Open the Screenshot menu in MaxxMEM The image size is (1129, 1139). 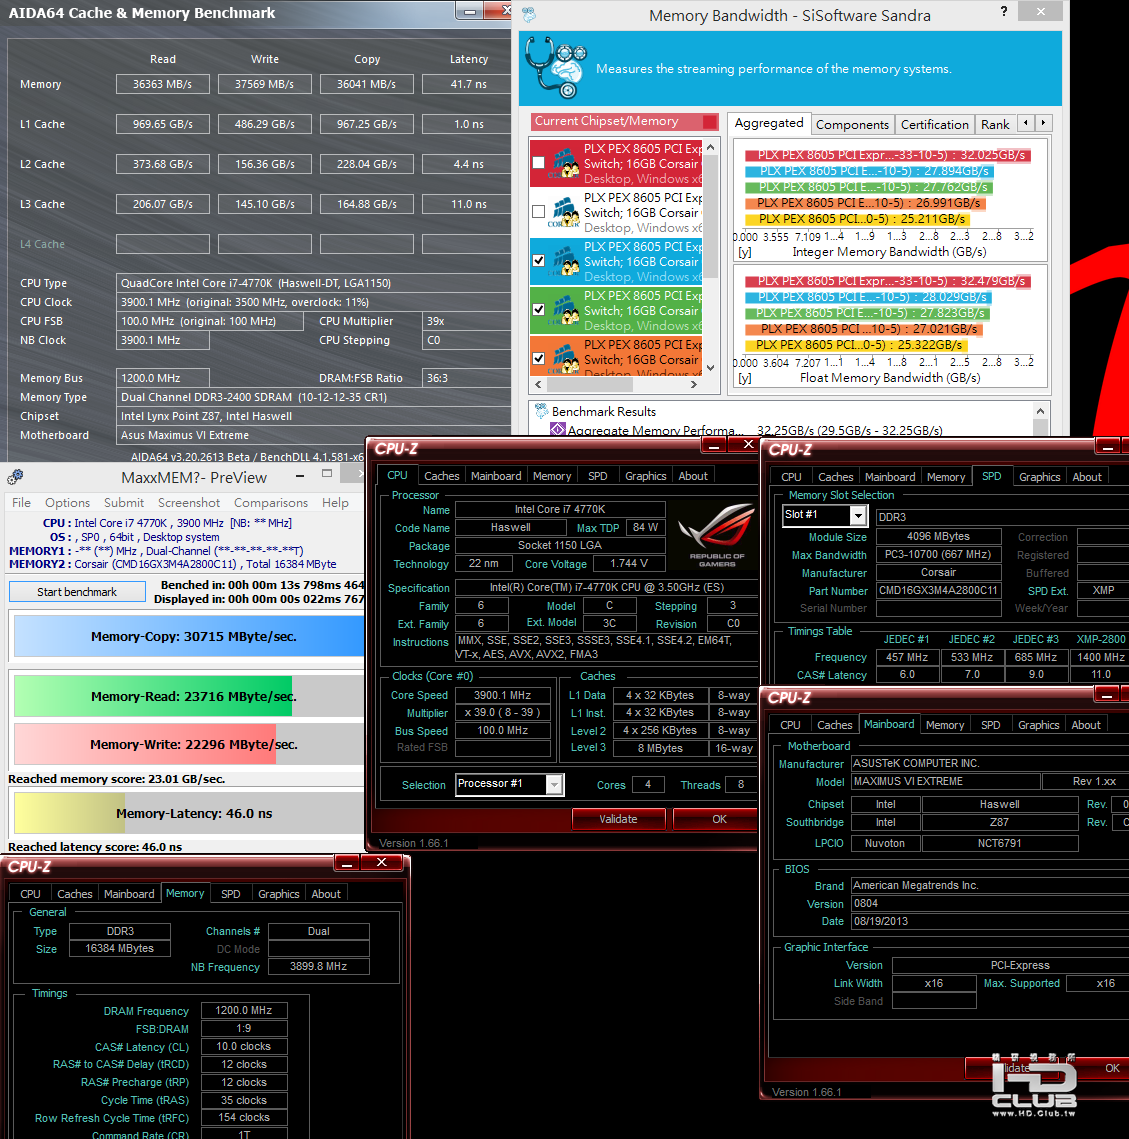pos(189,503)
